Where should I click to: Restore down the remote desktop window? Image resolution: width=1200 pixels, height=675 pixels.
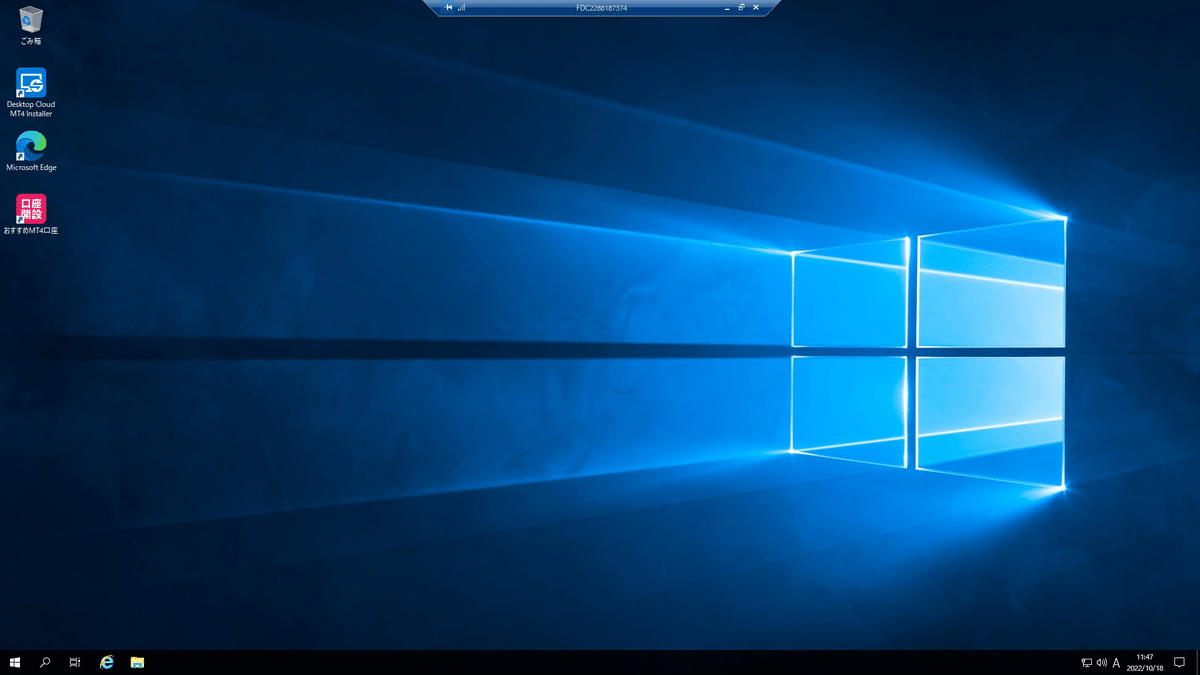[741, 7]
